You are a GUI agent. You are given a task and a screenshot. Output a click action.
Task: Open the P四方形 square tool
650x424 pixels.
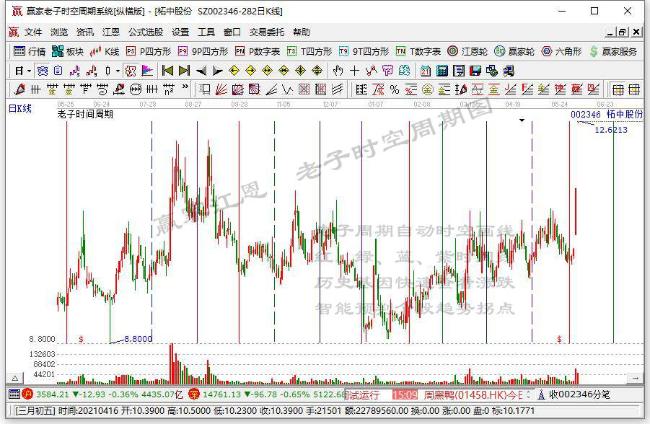(x=148, y=51)
